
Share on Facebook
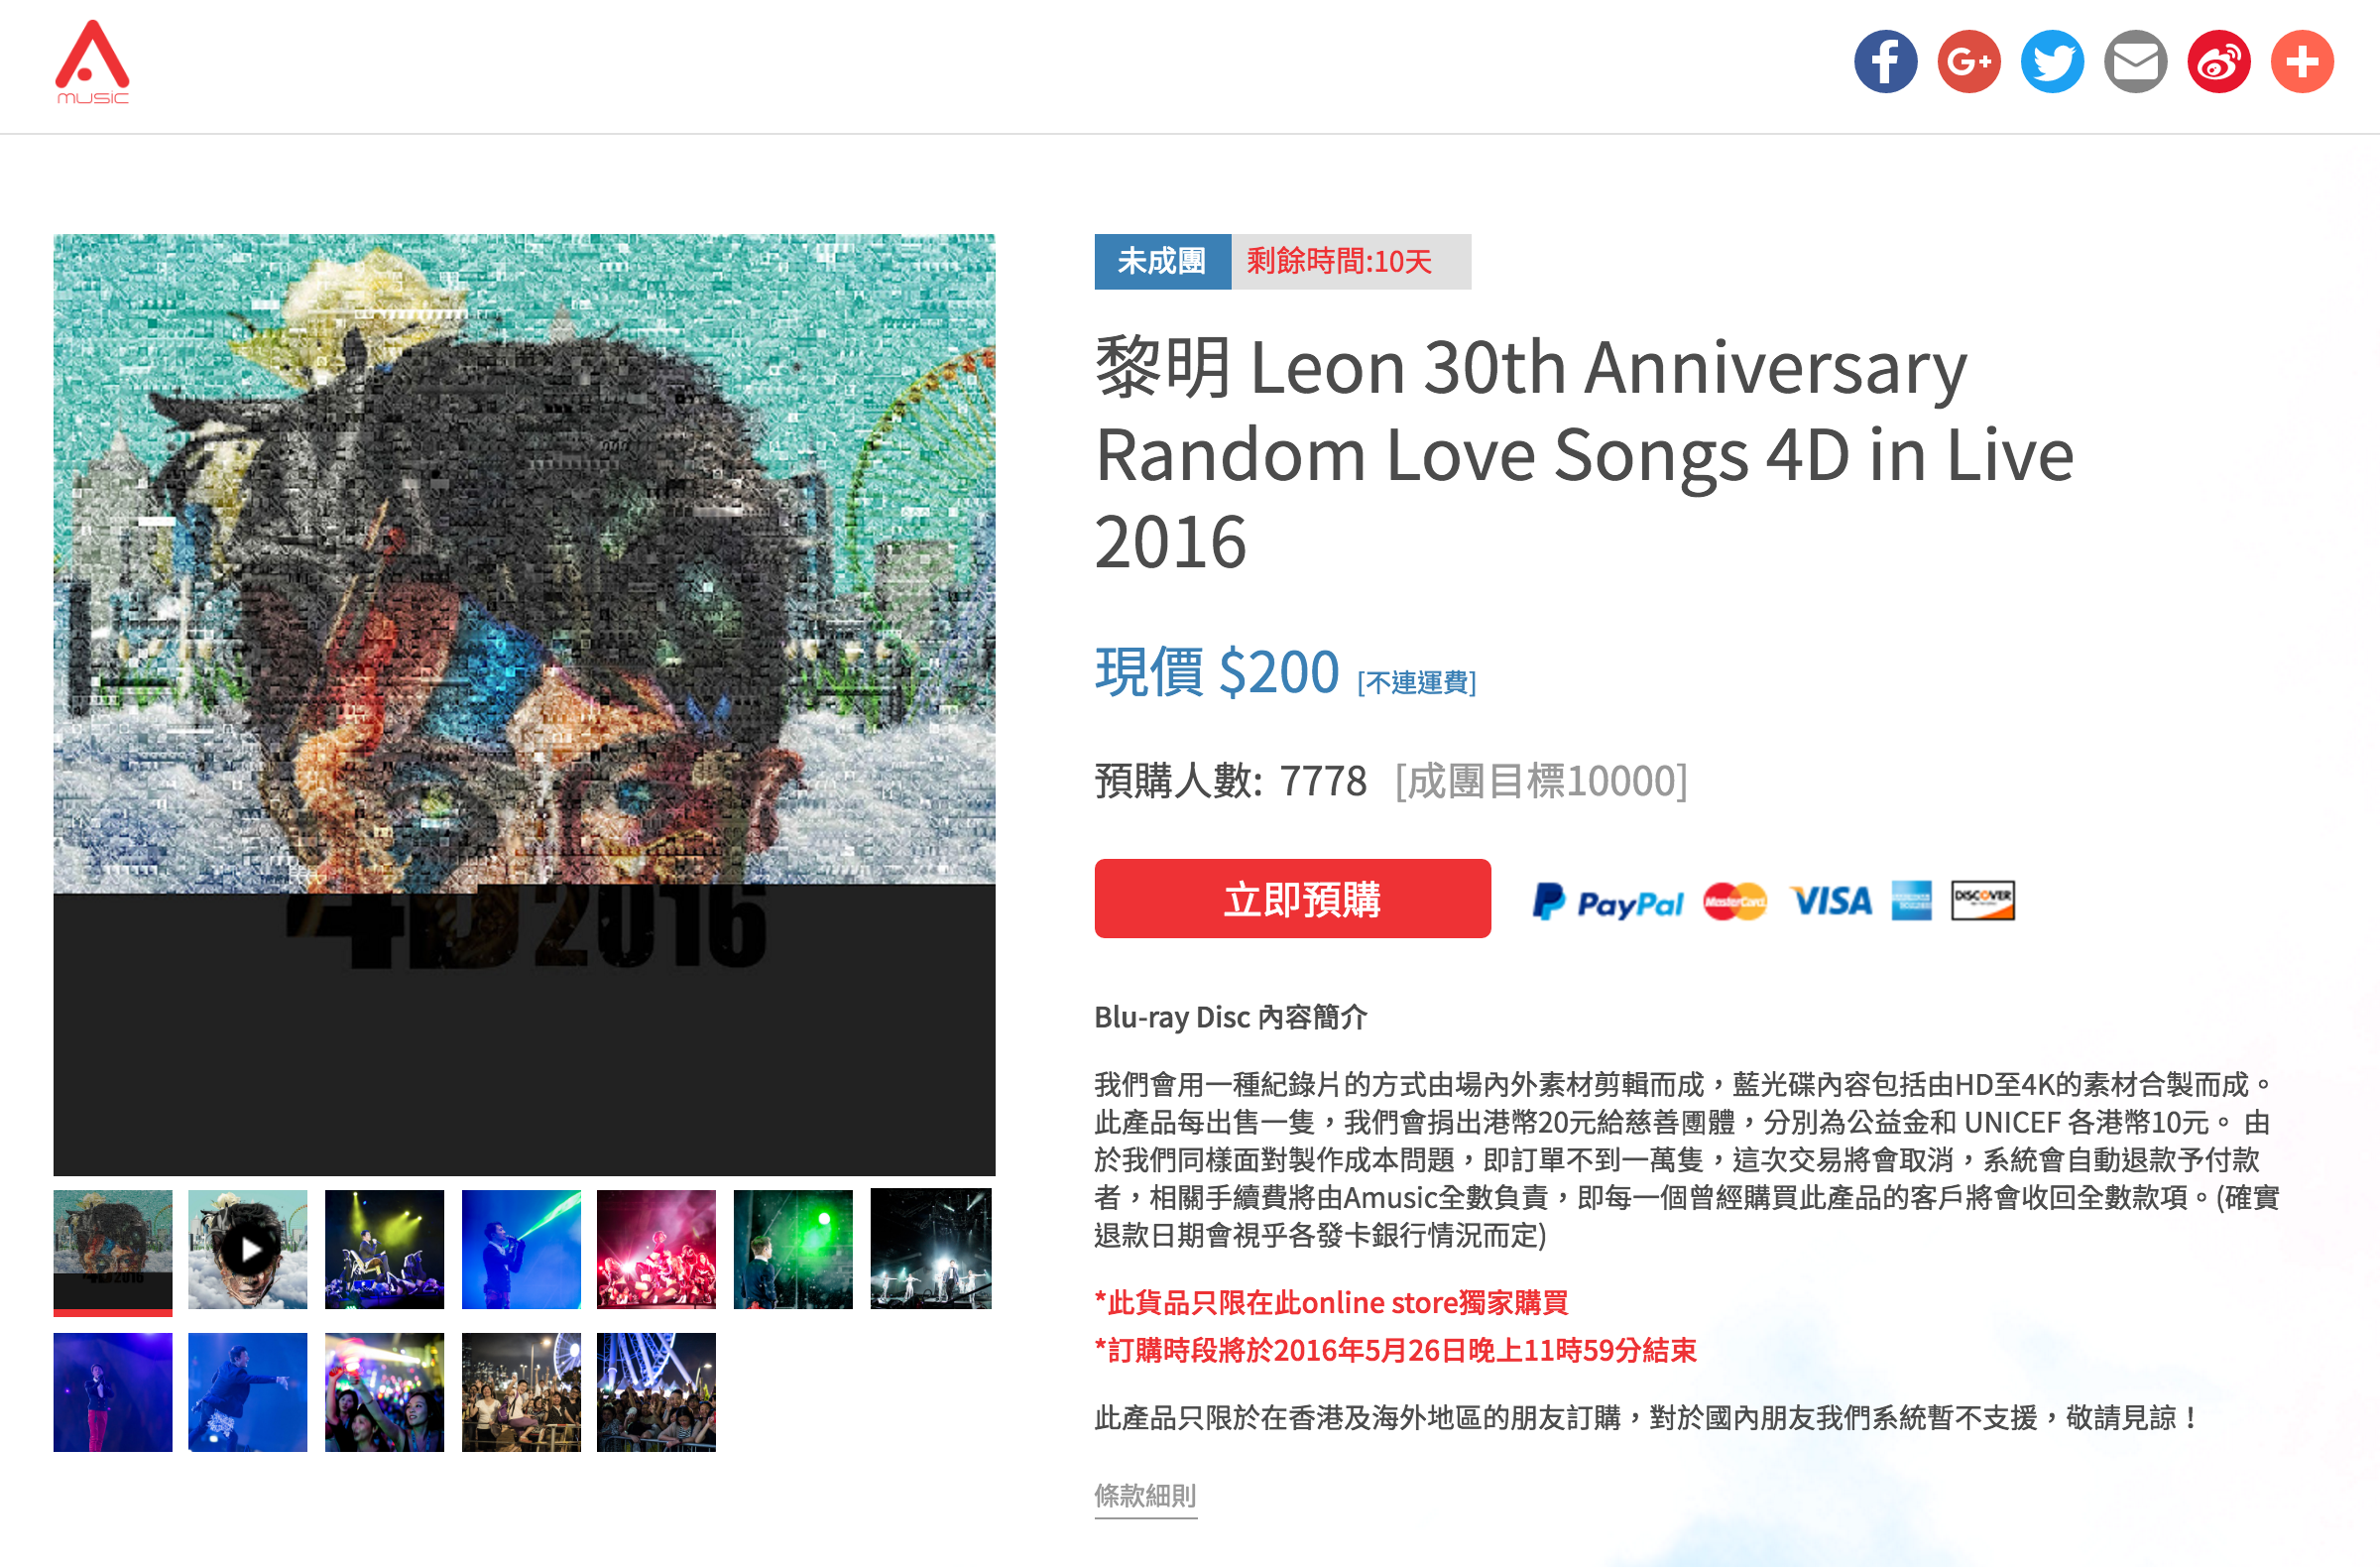[x=1885, y=62]
